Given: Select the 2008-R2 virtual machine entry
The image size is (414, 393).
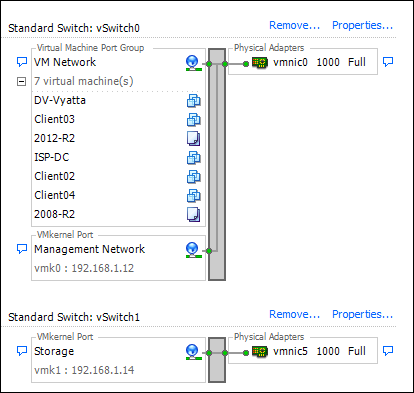Looking at the screenshot, I should click(55, 214).
